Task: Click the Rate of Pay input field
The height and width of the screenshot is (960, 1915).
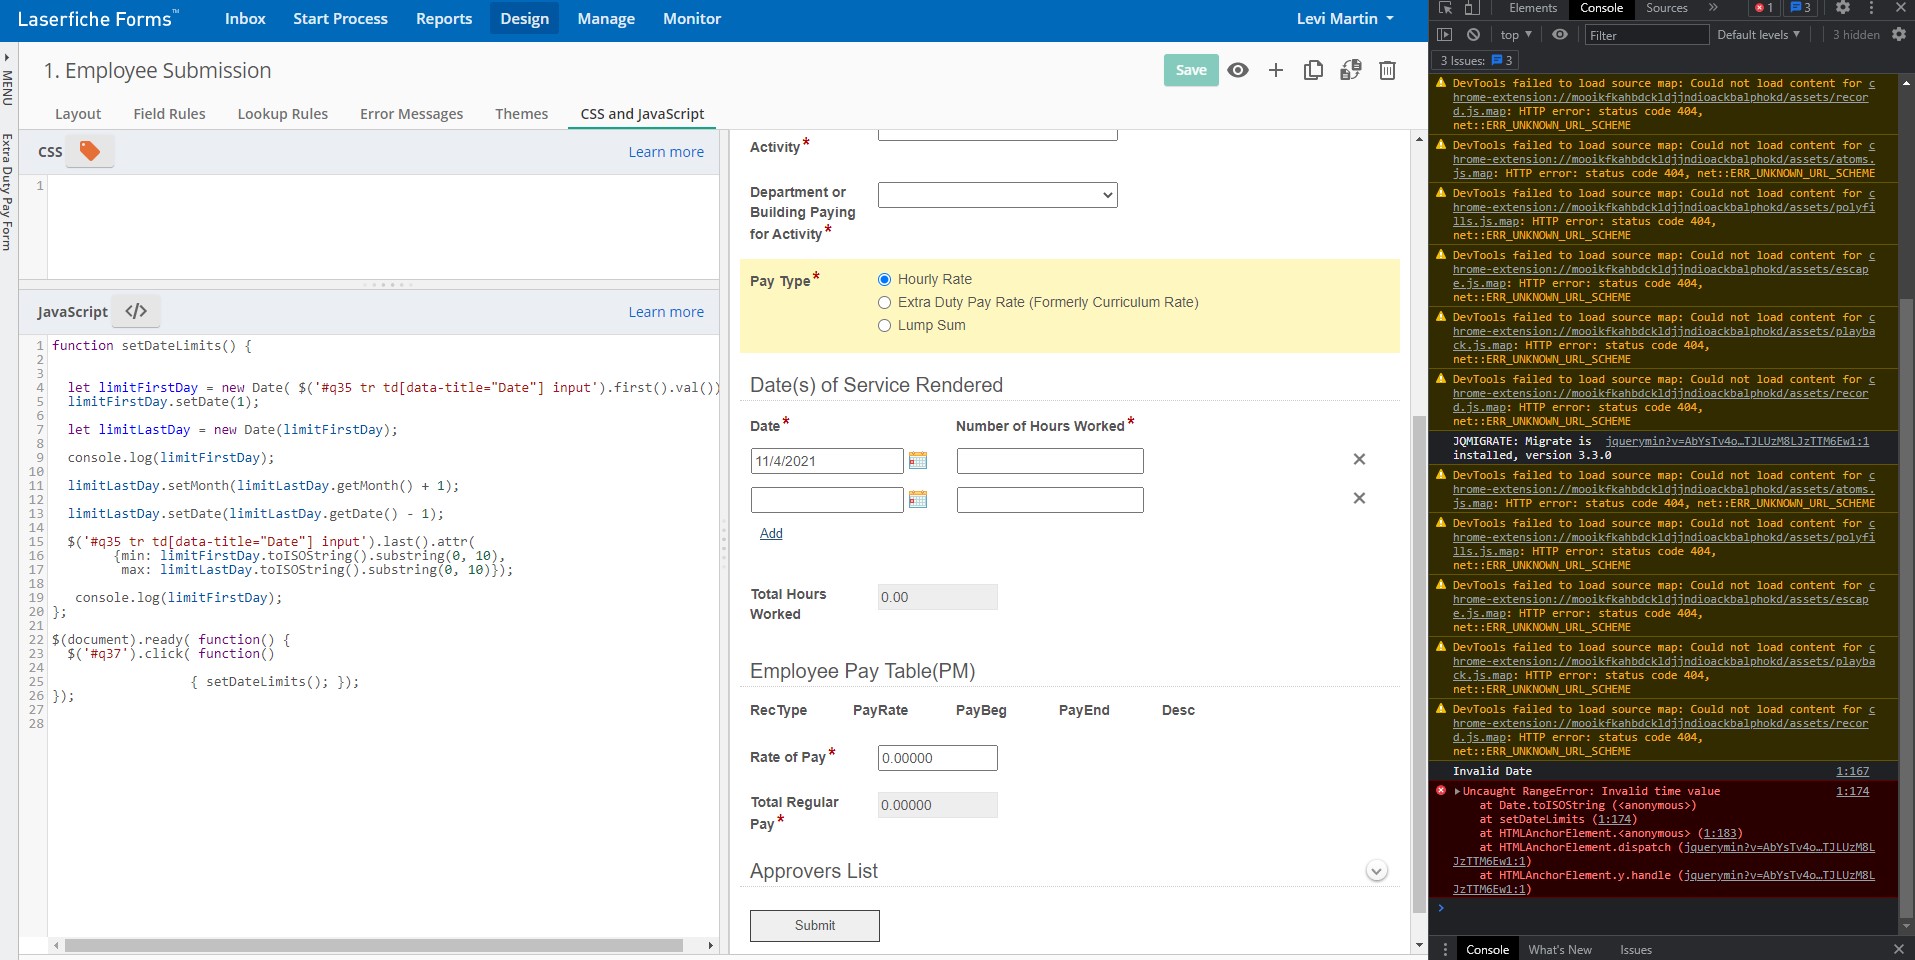Action: pos(937,758)
